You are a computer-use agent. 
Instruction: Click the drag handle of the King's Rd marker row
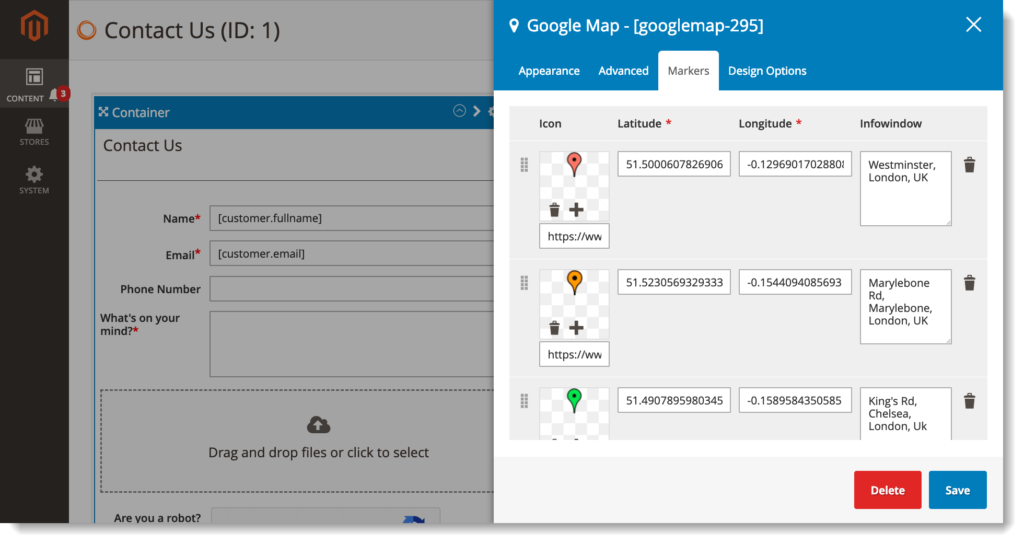(x=524, y=401)
